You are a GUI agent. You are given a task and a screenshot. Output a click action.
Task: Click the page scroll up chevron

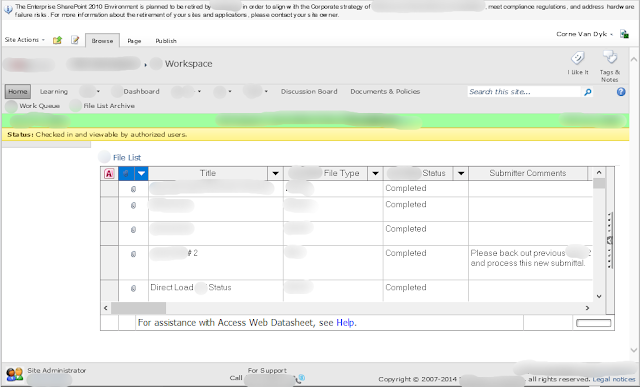click(x=633, y=60)
